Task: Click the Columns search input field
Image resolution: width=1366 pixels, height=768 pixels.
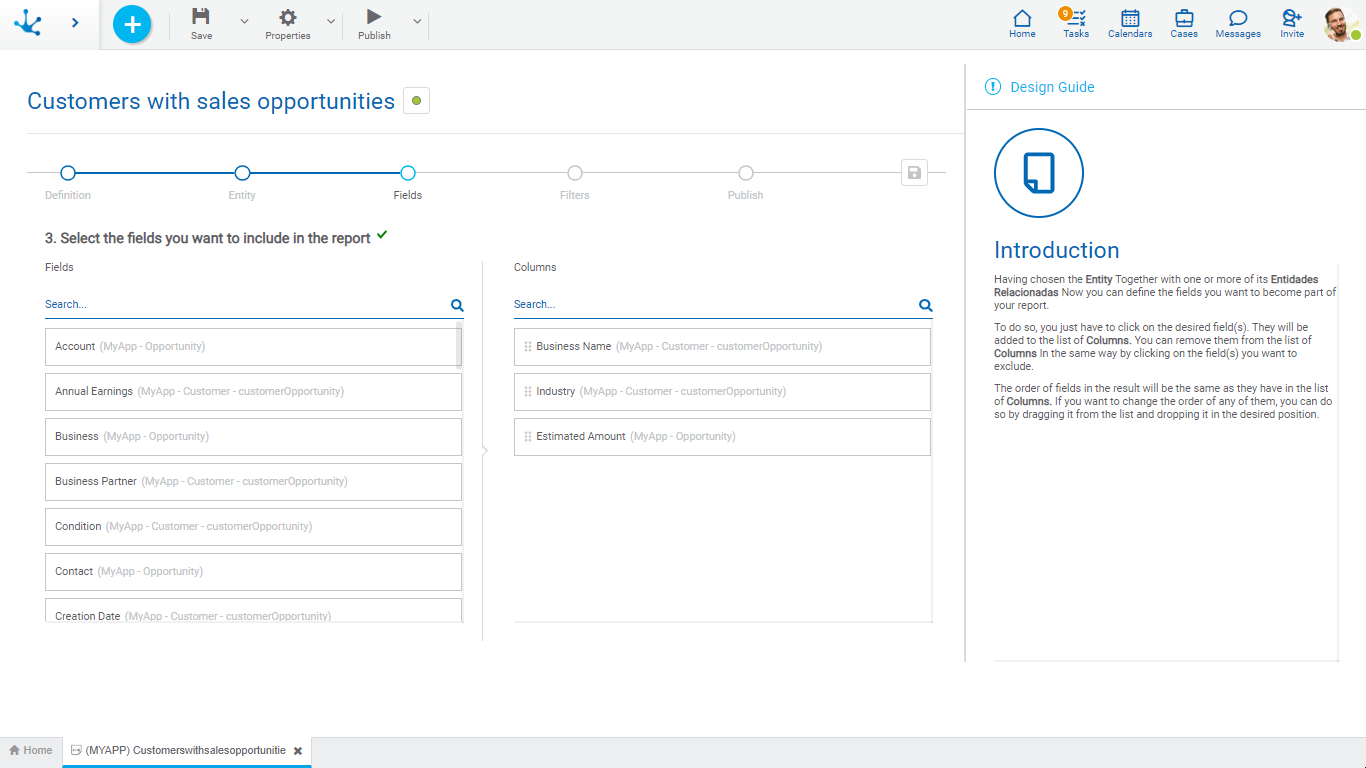Action: pos(712,304)
